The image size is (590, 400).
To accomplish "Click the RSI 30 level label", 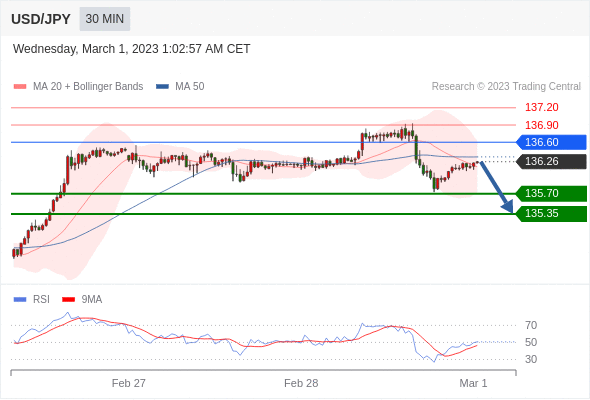I will (x=531, y=359).
